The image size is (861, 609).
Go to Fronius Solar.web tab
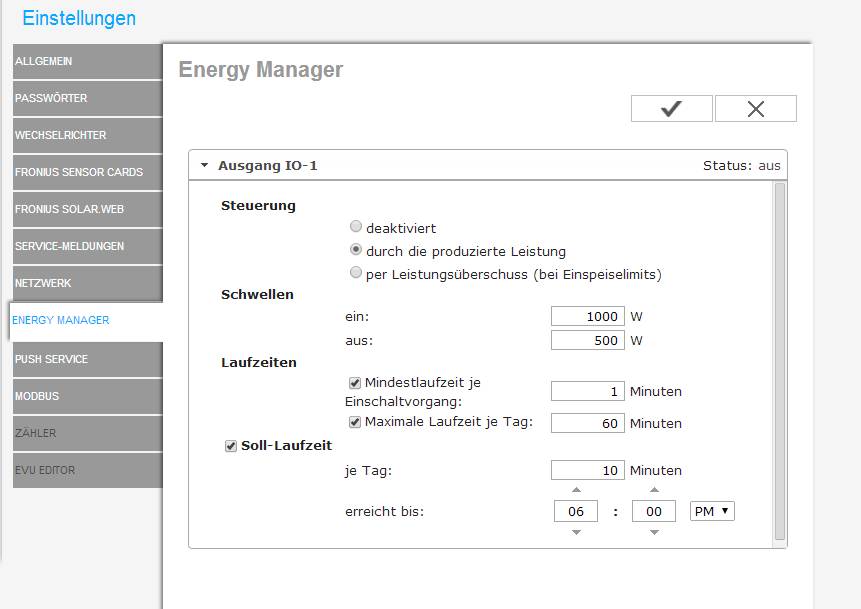88,209
